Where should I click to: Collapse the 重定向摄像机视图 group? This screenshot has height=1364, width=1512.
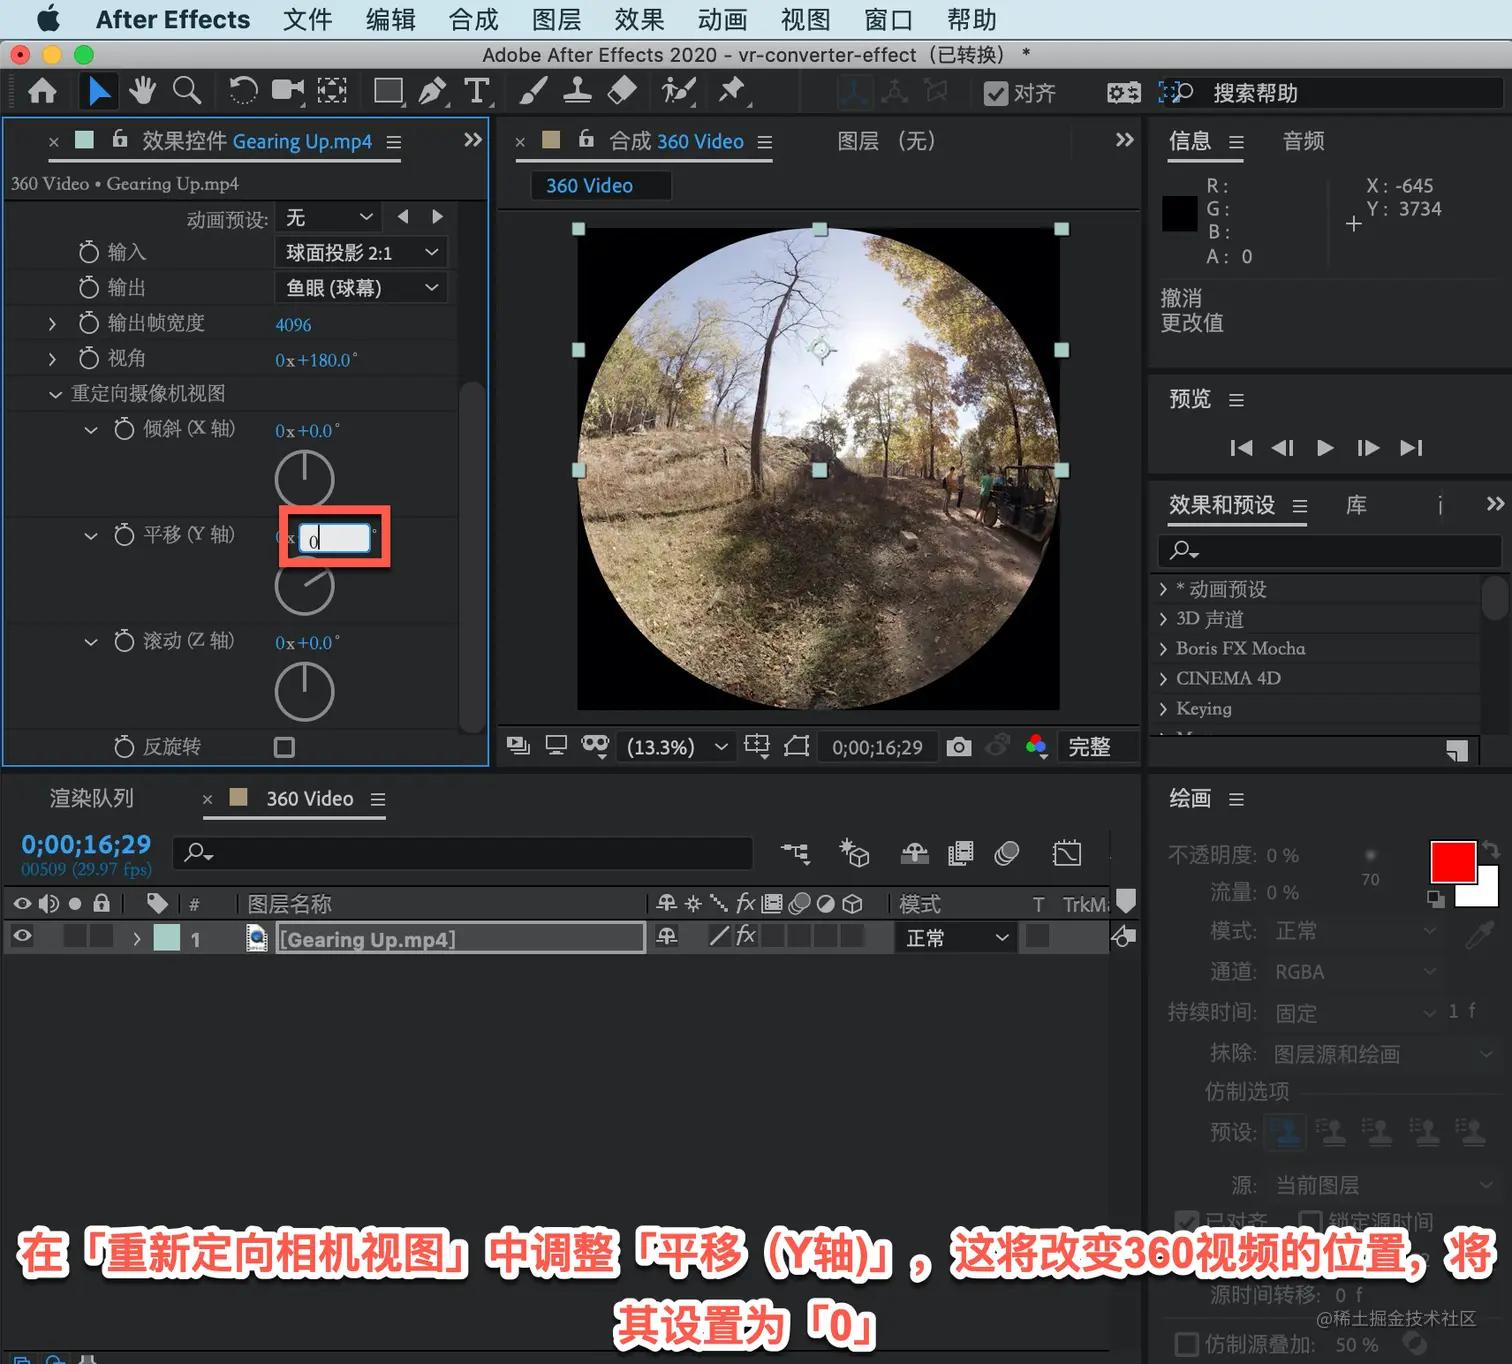pyautogui.click(x=55, y=394)
